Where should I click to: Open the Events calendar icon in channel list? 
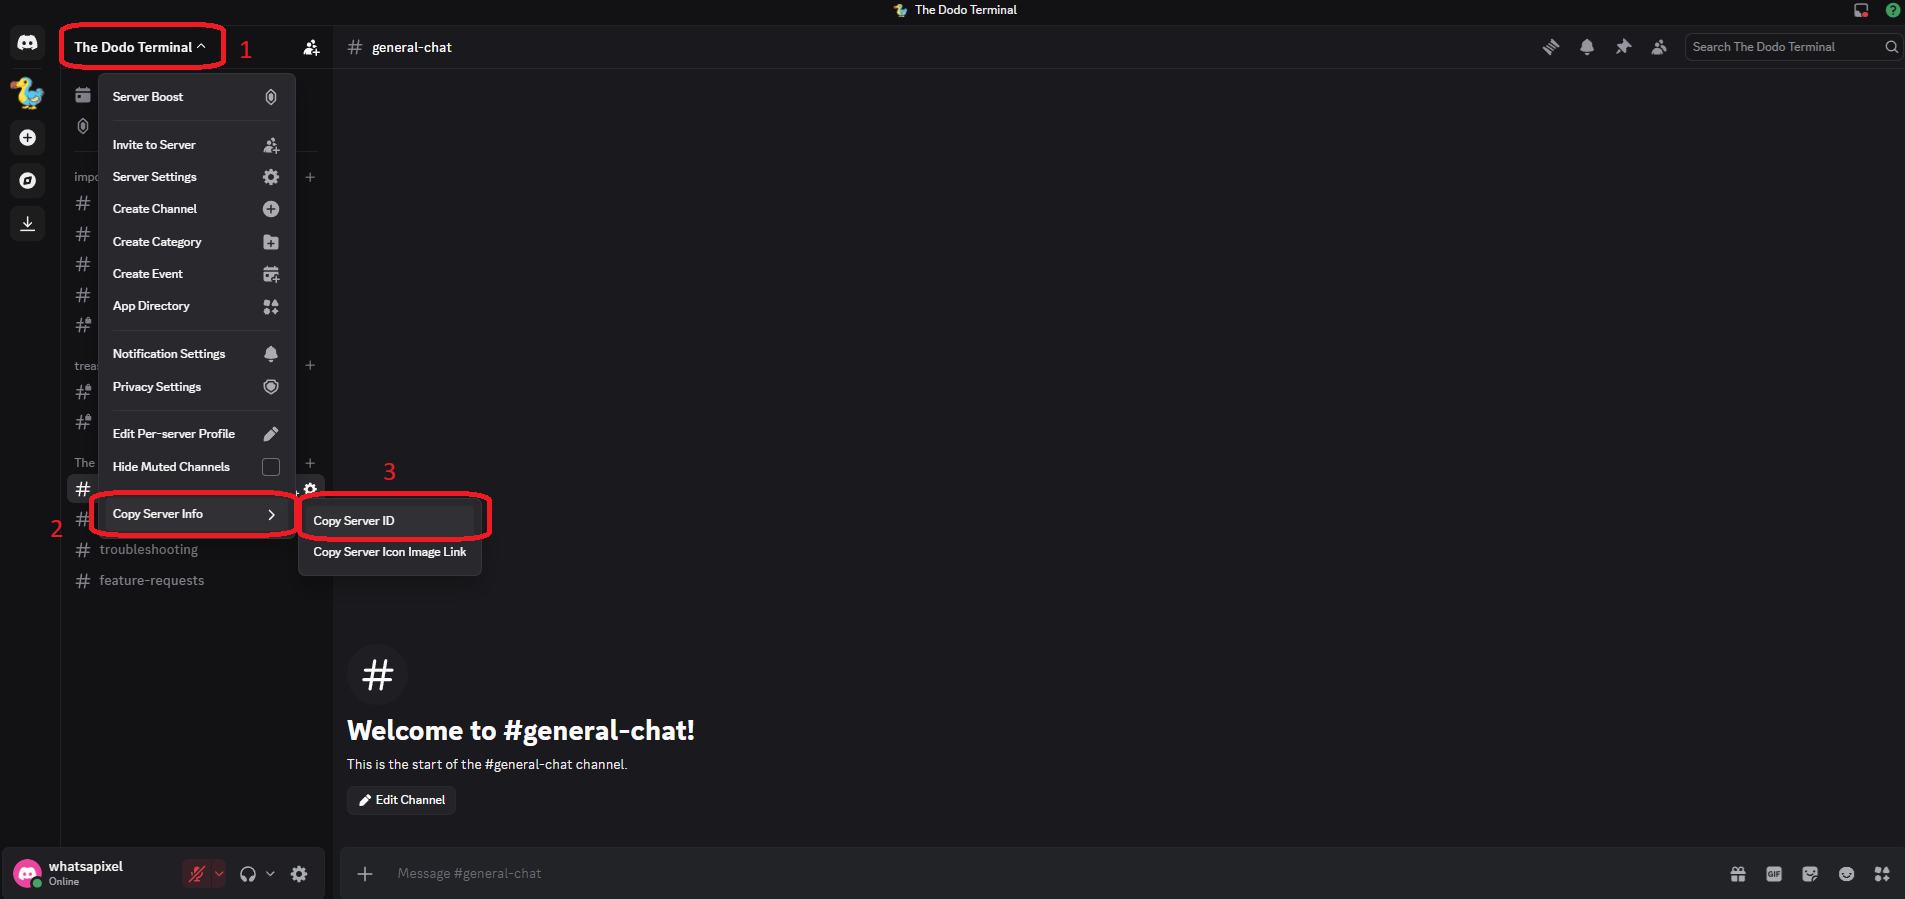pyautogui.click(x=83, y=95)
